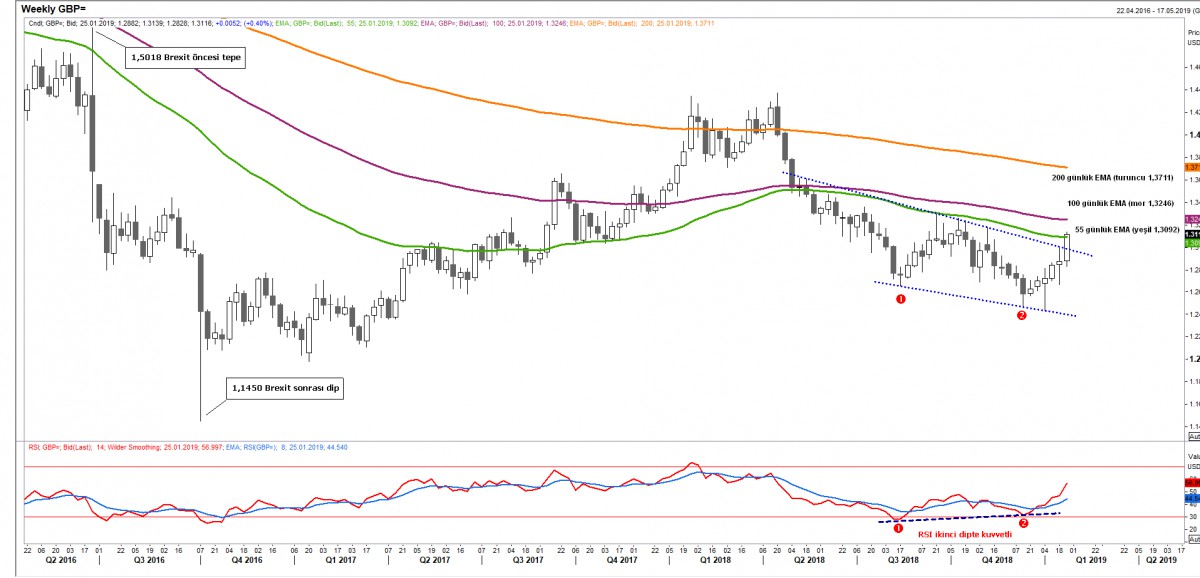Viewport: 1200px width, 578px height.
Task: Click the black last price tag on the axis
Action: [x=1193, y=235]
